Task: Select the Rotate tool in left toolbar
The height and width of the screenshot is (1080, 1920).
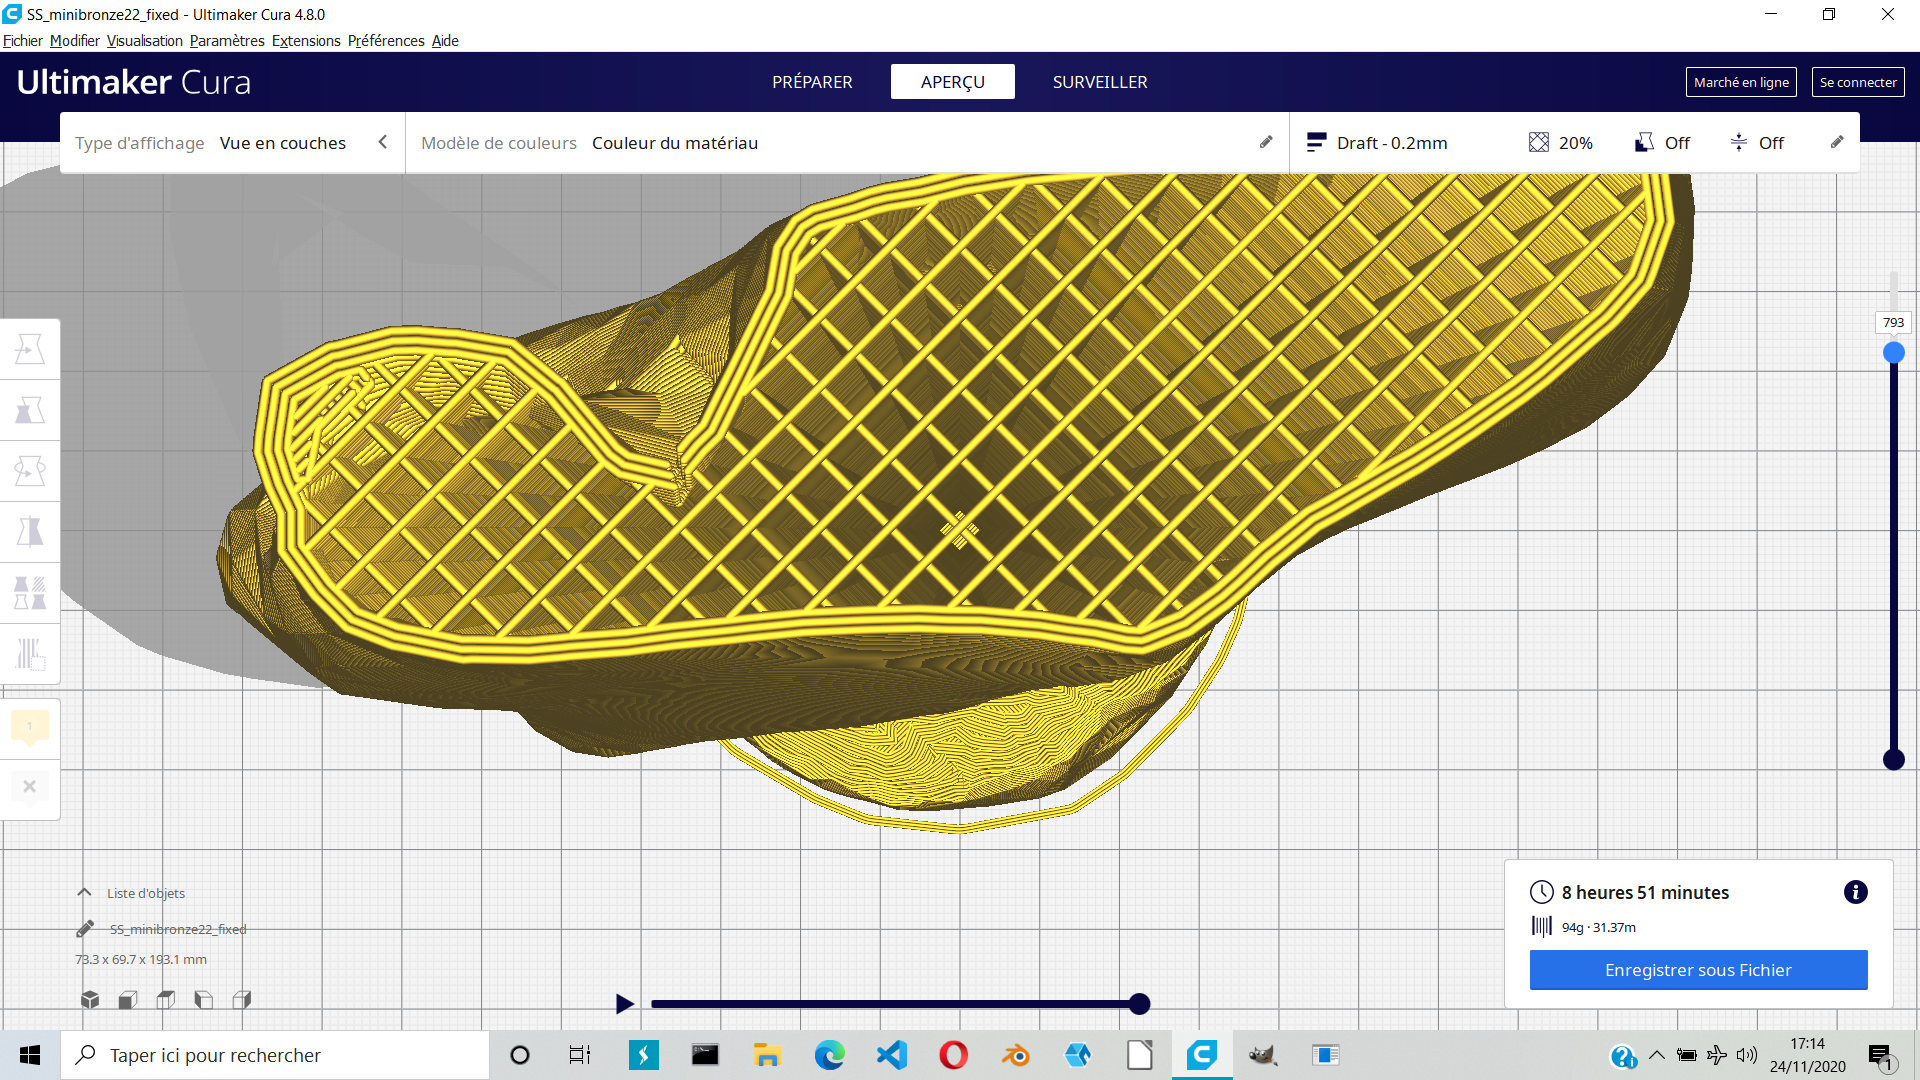Action: [30, 471]
